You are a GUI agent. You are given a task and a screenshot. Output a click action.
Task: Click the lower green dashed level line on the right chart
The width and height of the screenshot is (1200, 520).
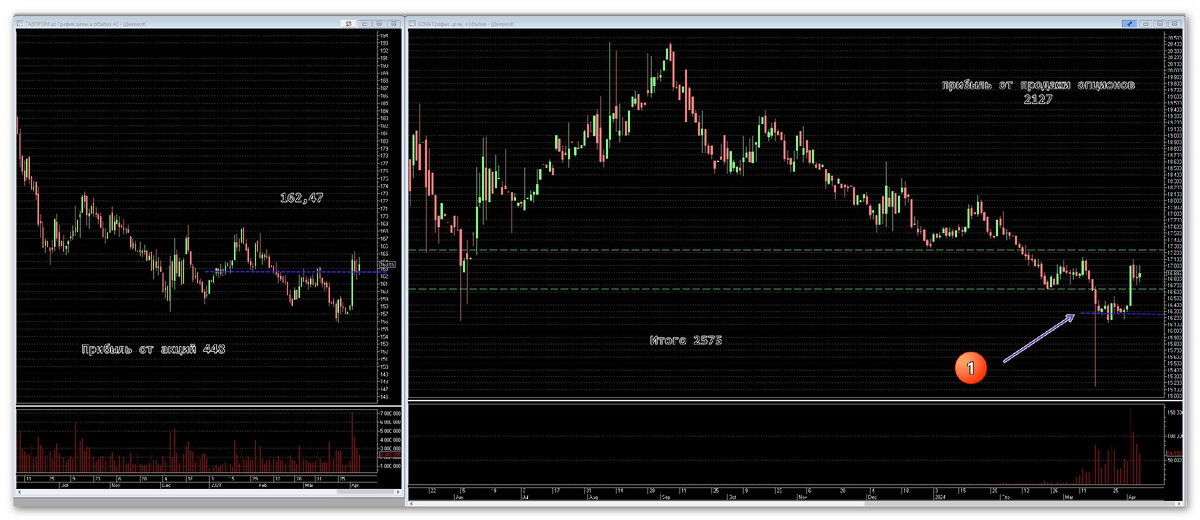(x=785, y=289)
